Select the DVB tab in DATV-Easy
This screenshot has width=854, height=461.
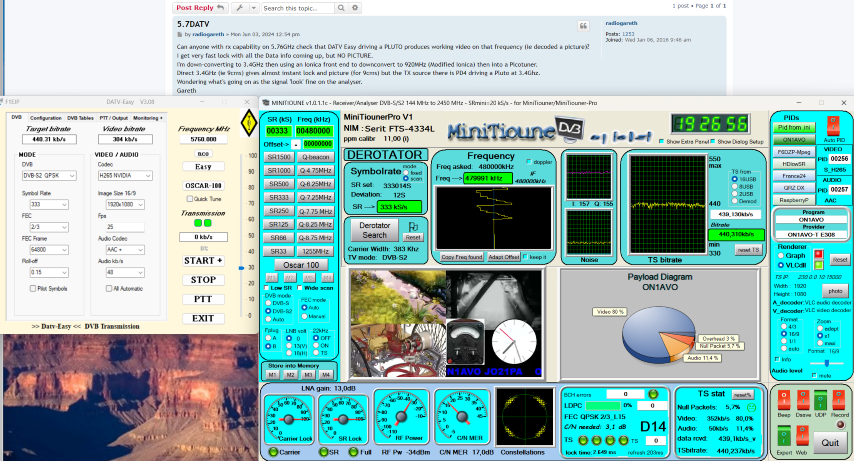click(x=16, y=117)
